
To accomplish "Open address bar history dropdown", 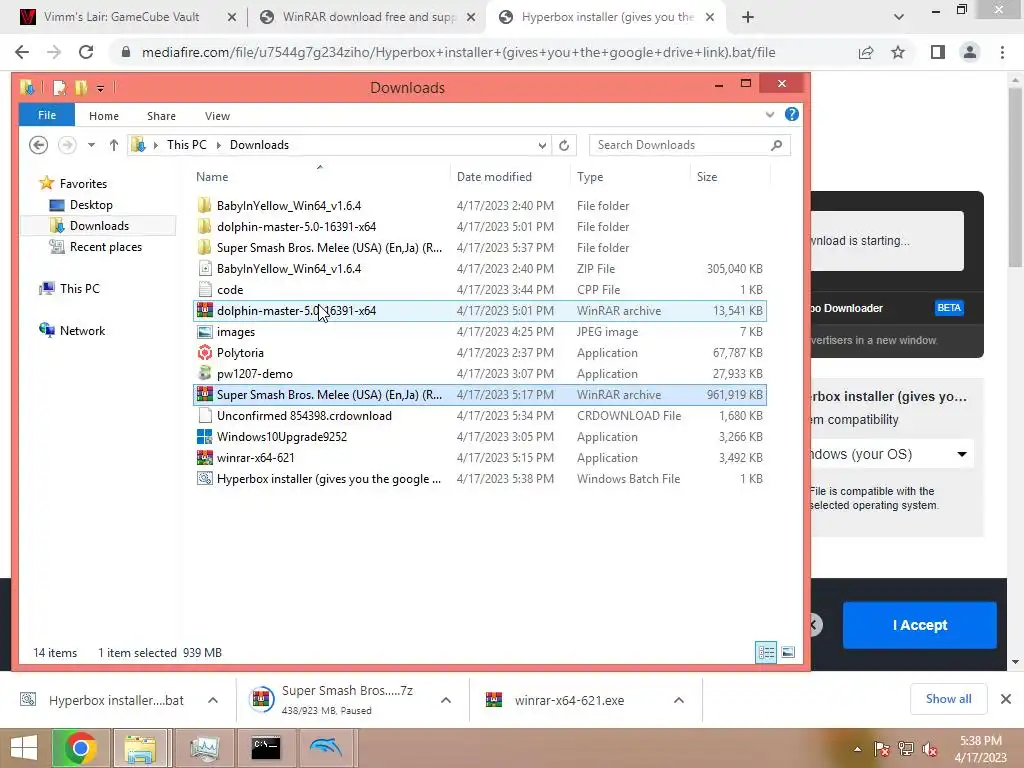I will [x=542, y=145].
